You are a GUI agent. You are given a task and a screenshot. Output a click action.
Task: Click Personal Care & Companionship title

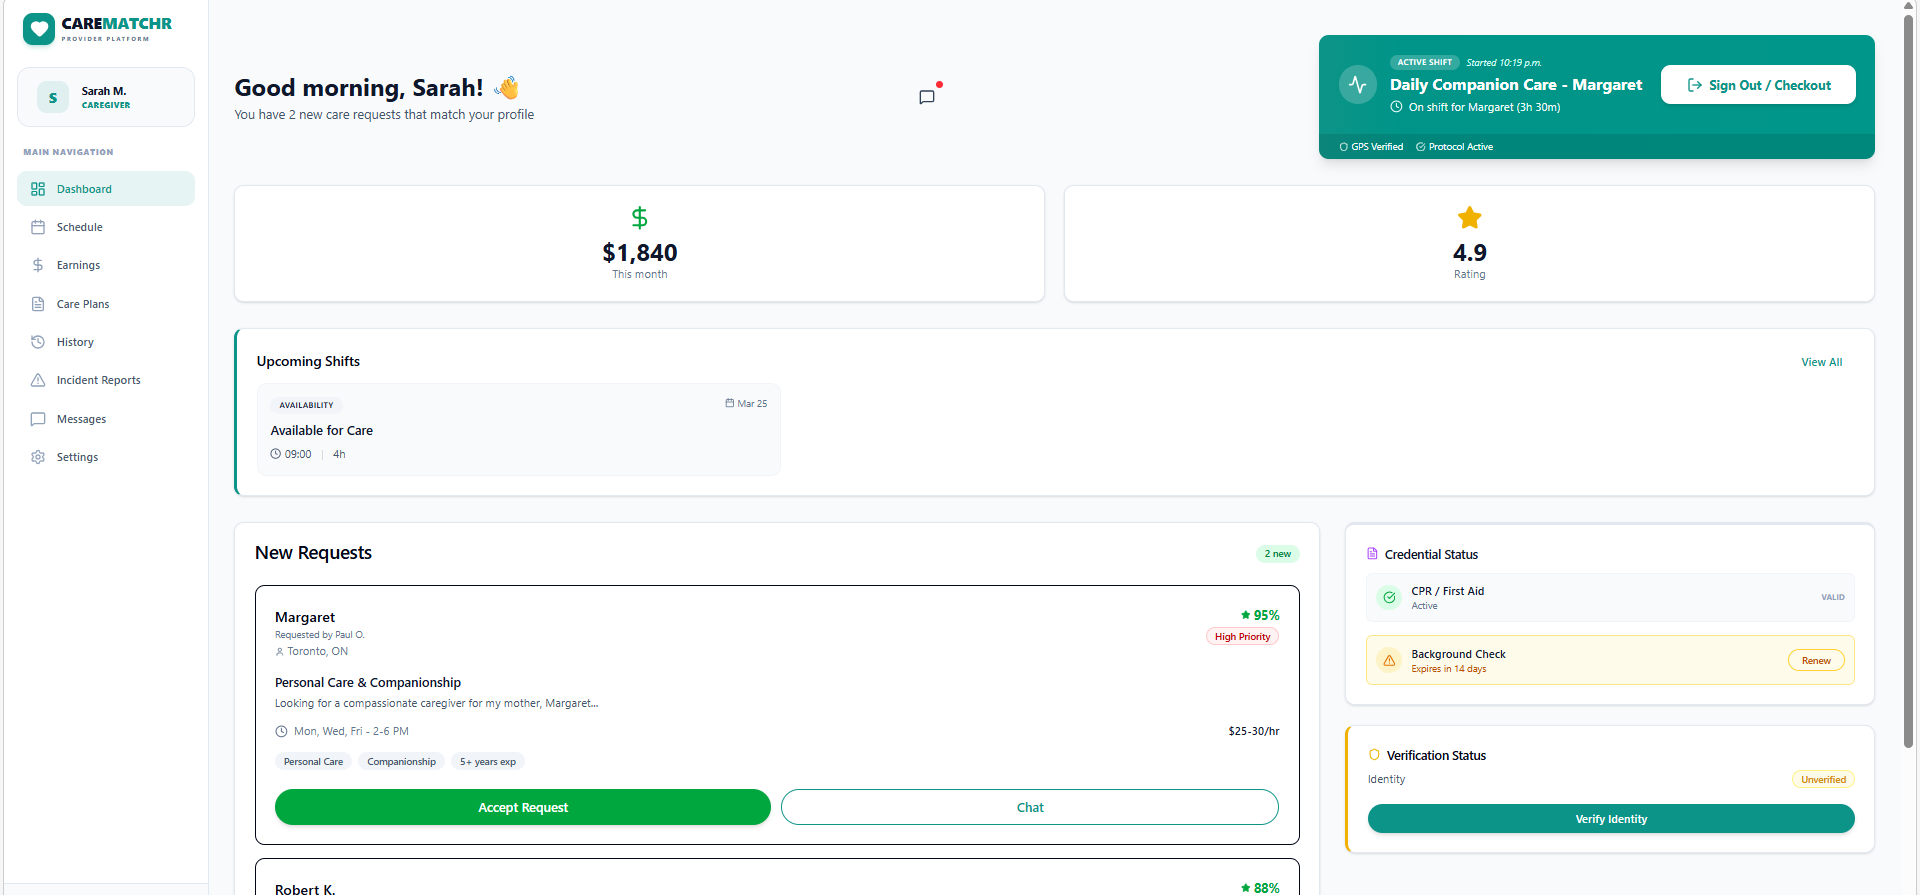point(368,683)
